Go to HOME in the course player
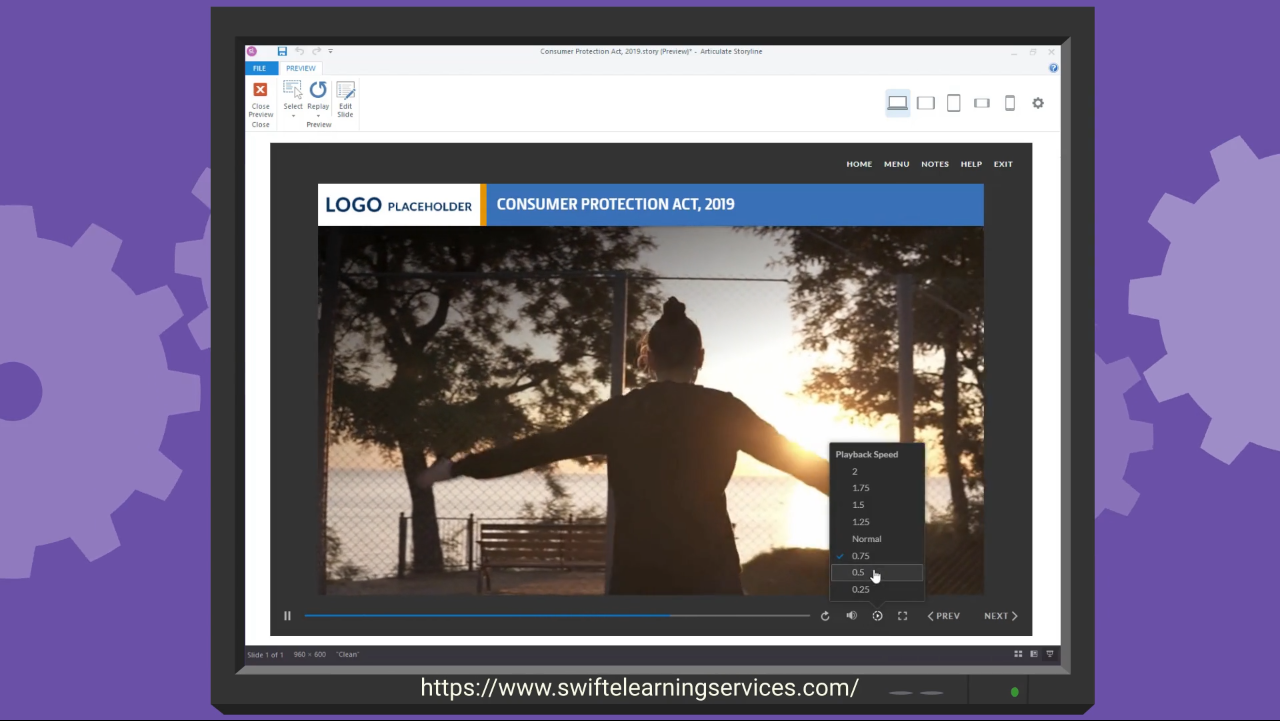 (x=859, y=164)
